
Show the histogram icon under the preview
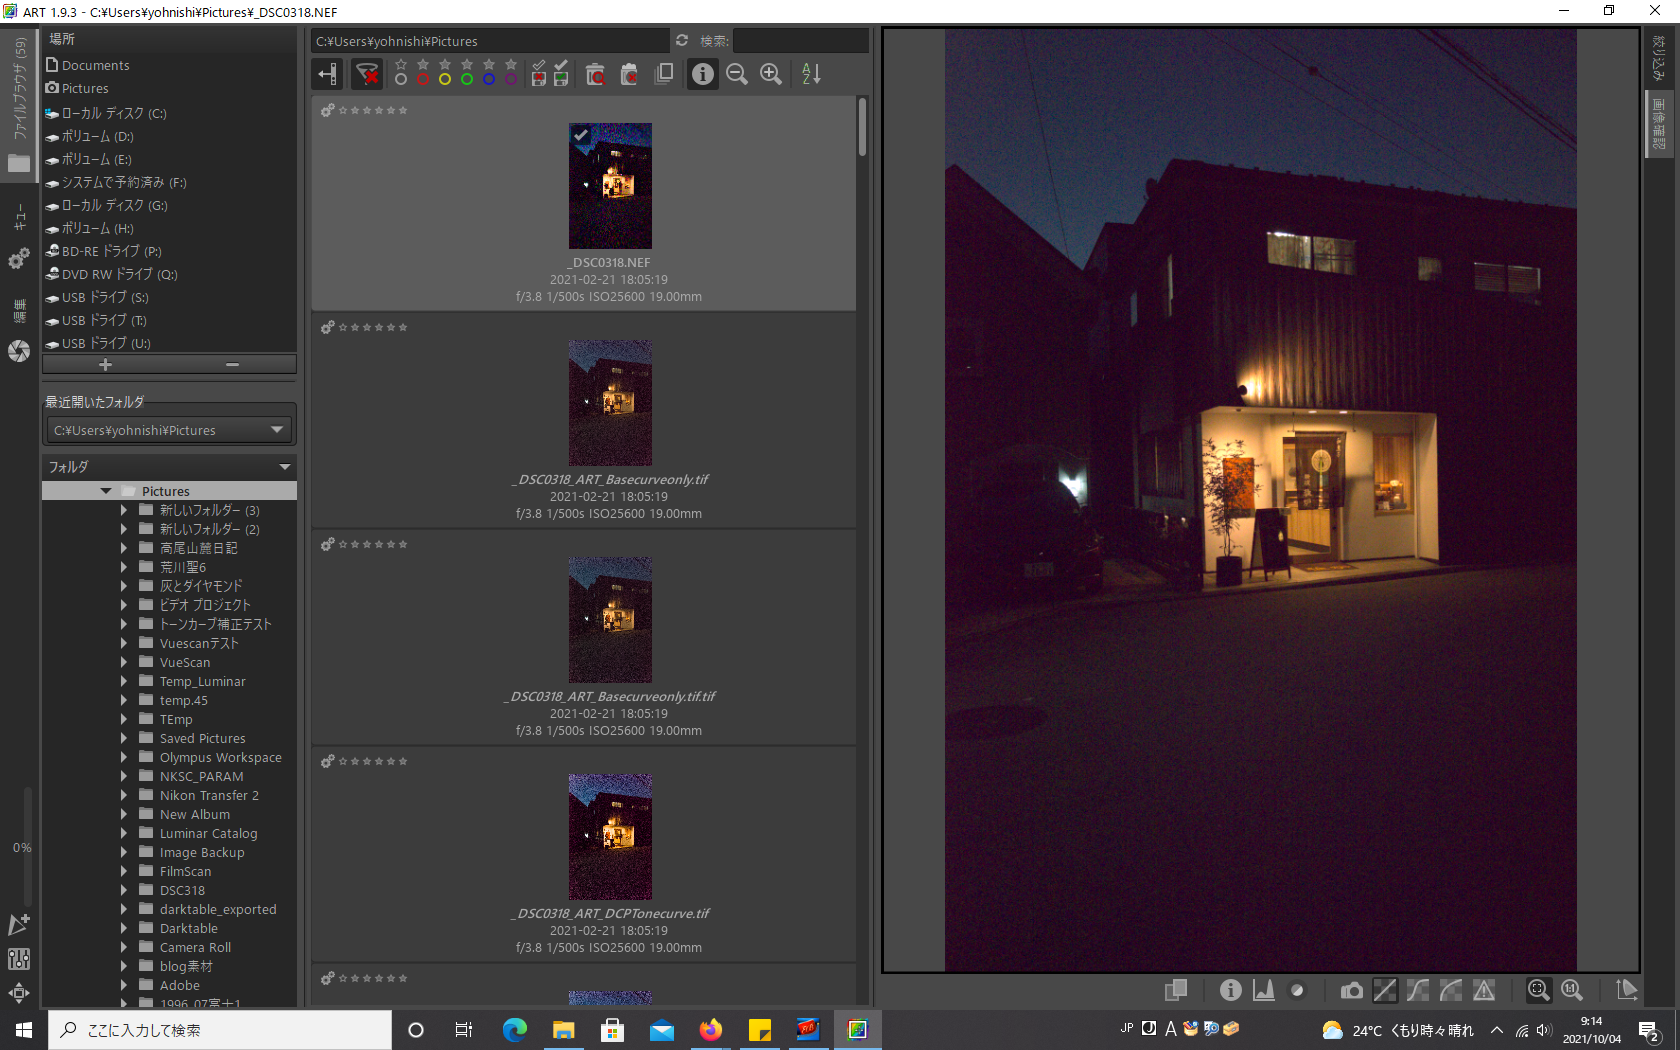1264,990
